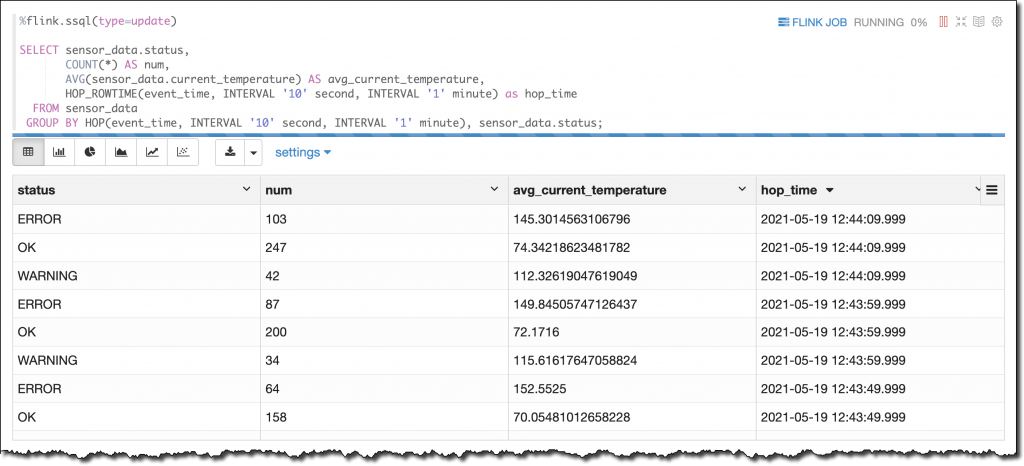Open avg_current_temperature column menu chevron

click(x=742, y=189)
